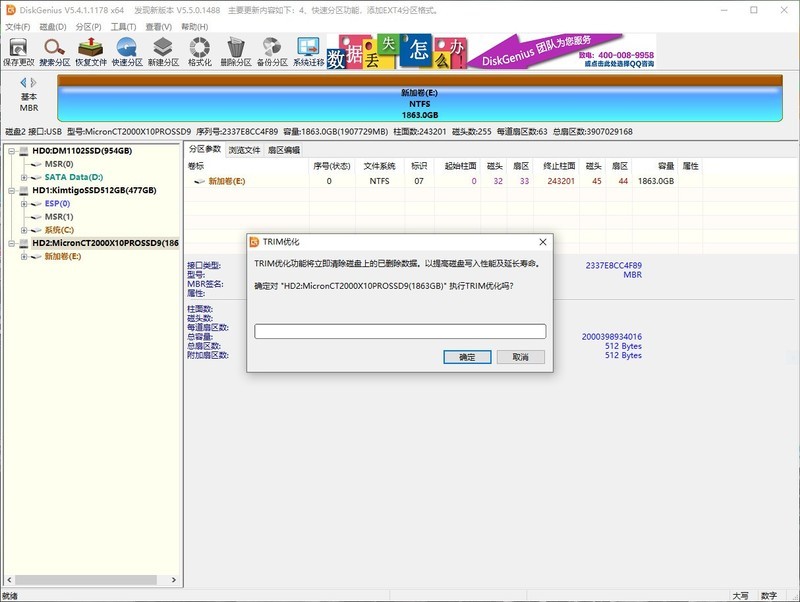
Task: Switch to the 浏览文件 tab
Action: [244, 150]
